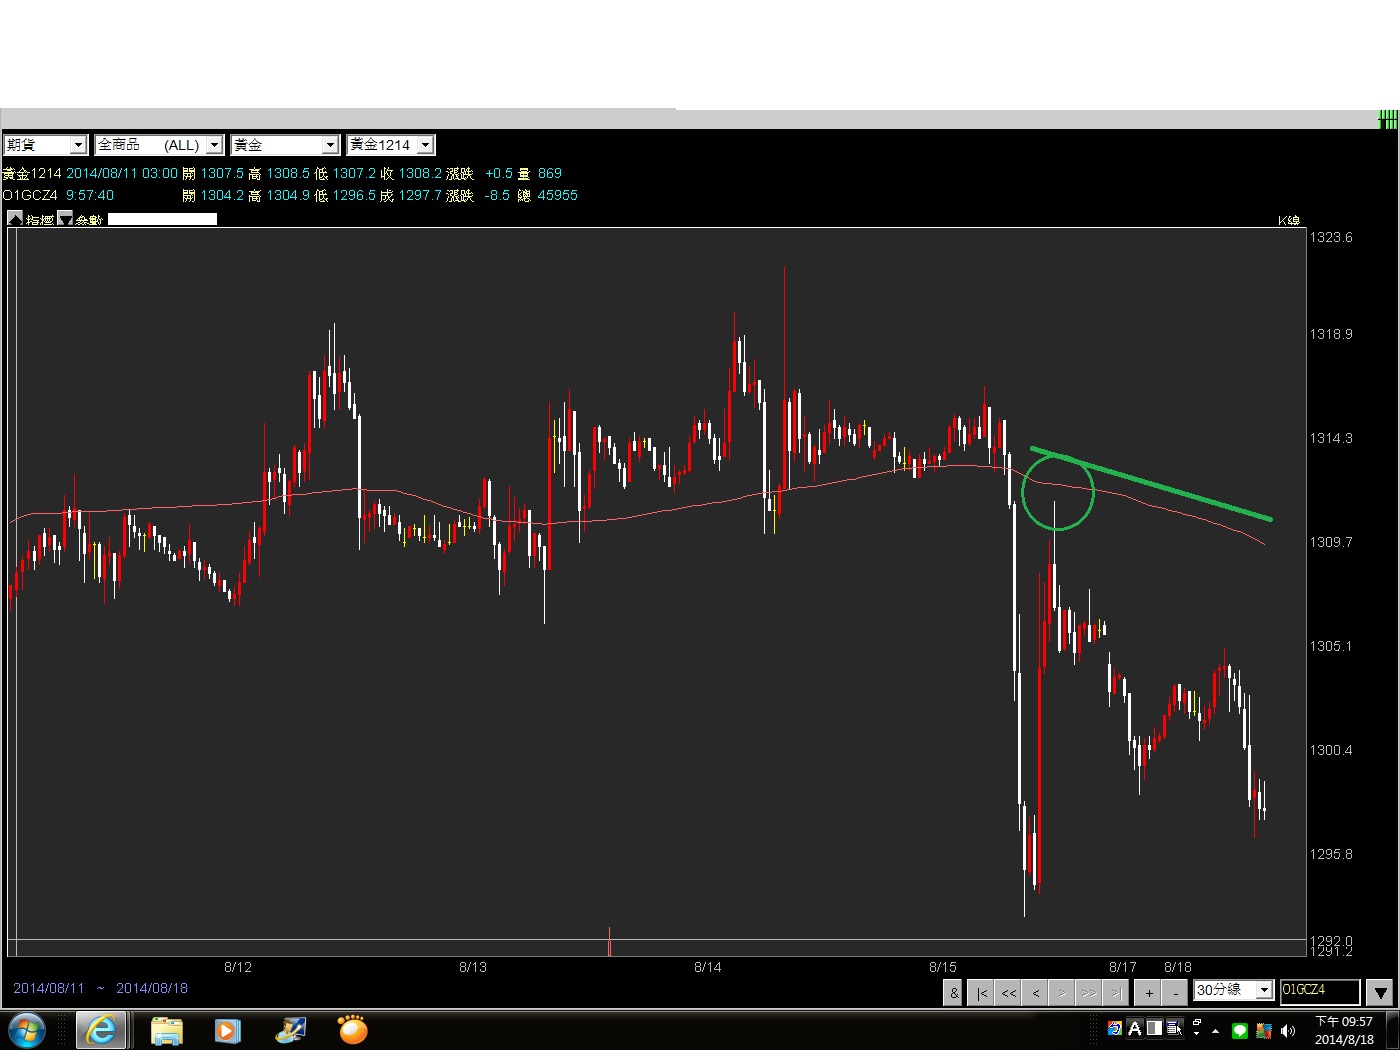Click the 1323.6 price axis label
Image resolution: width=1400 pixels, height=1050 pixels.
point(1331,237)
